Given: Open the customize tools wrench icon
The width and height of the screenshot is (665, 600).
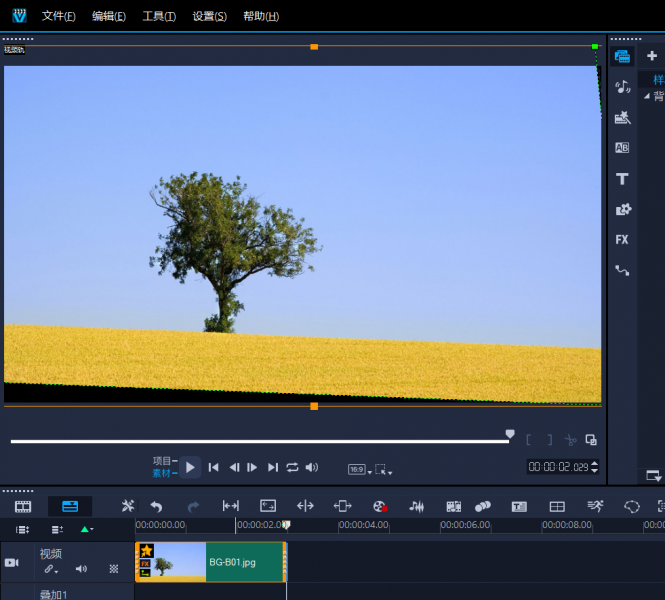Looking at the screenshot, I should (x=127, y=507).
